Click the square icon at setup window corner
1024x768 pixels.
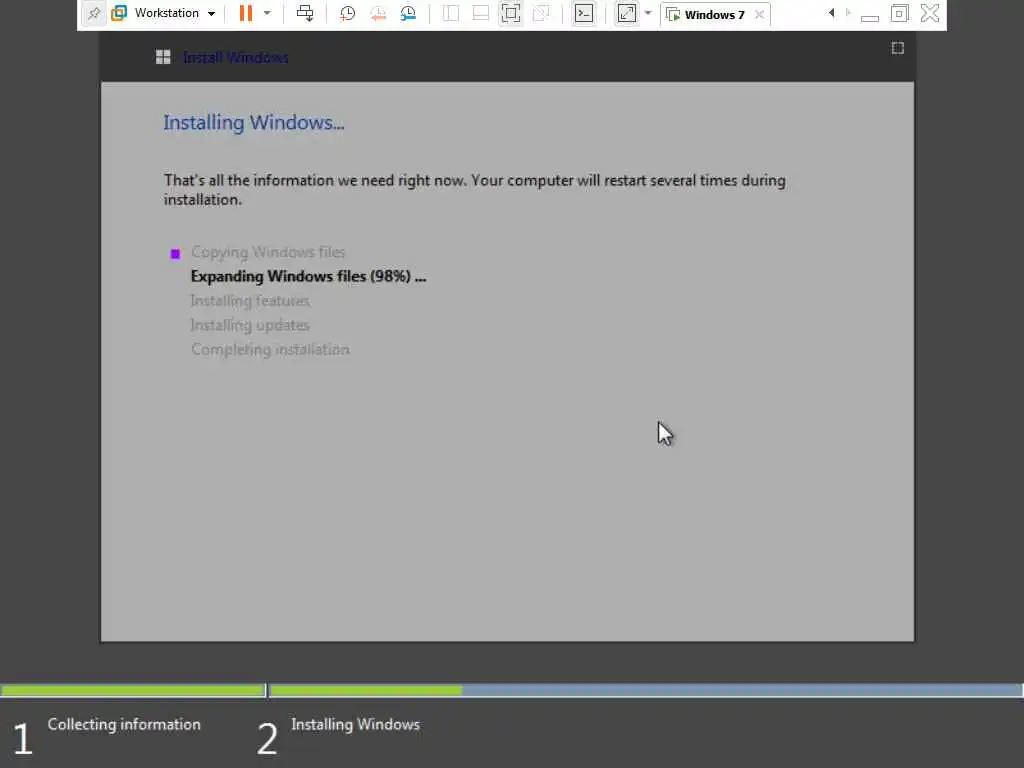(x=898, y=48)
